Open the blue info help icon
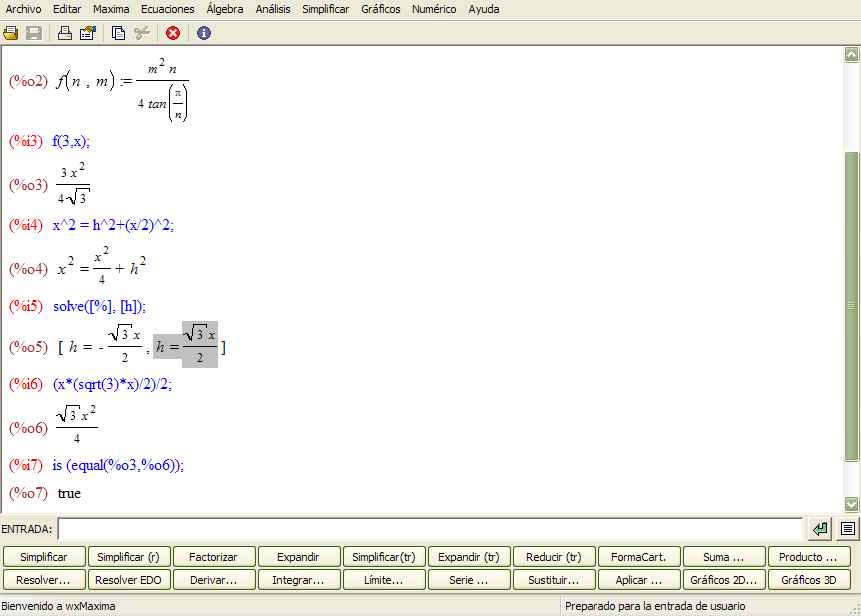Image resolution: width=861 pixels, height=616 pixels. 204,33
